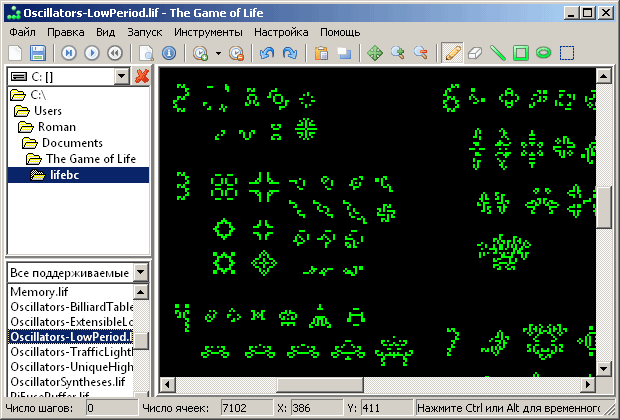Zoom out with the magnifier minus icon
Screen dimensions: 620x420
[421, 53]
